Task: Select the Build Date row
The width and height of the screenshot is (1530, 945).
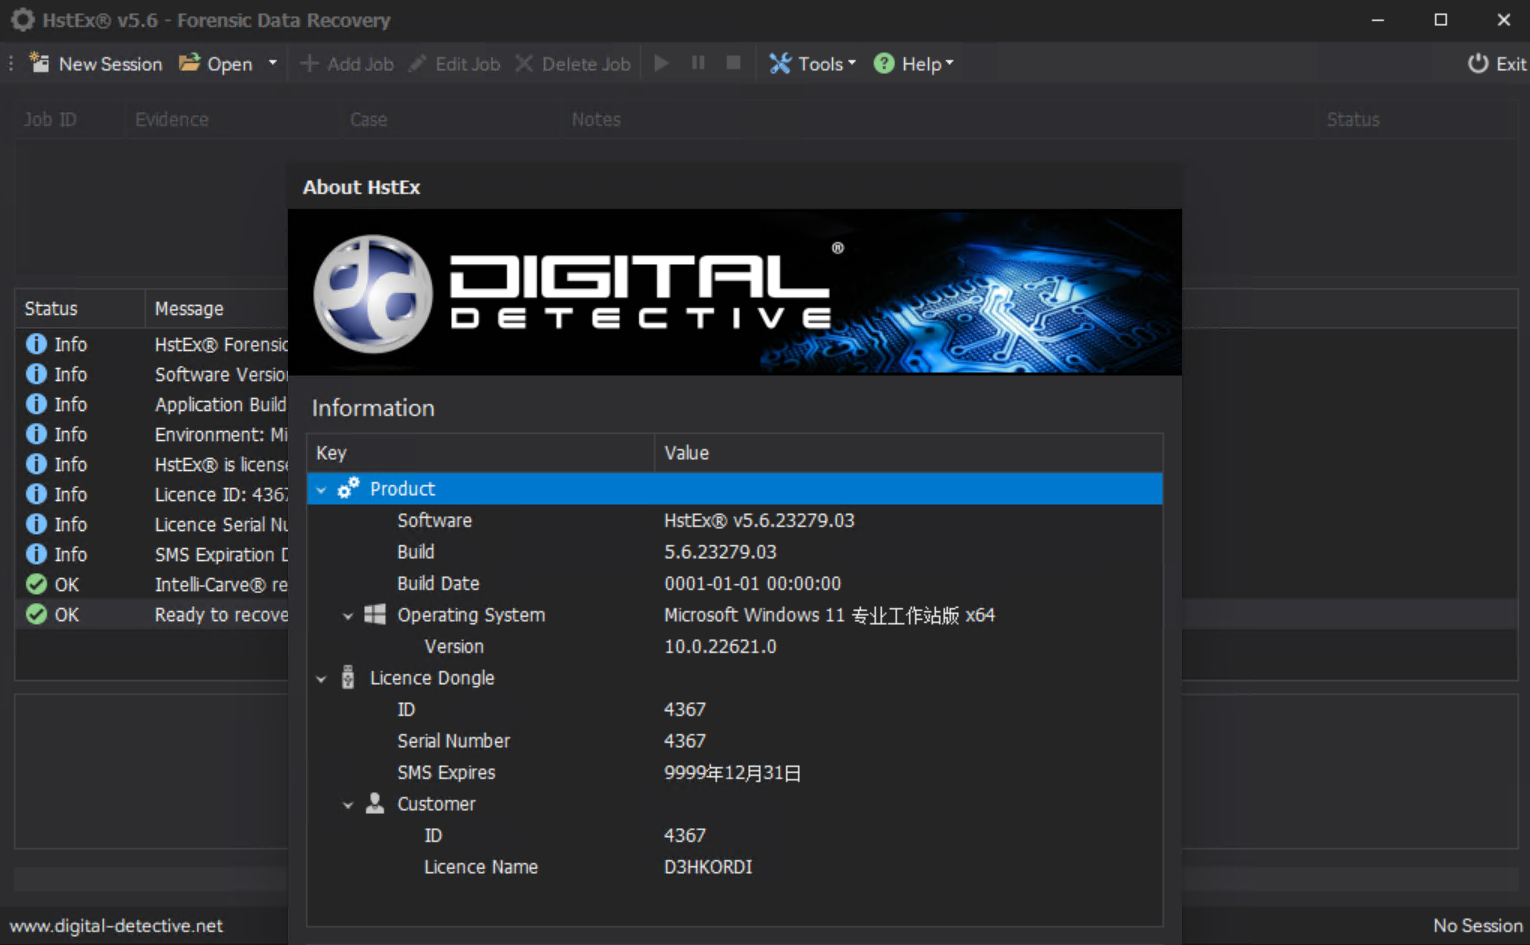Action: point(735,583)
